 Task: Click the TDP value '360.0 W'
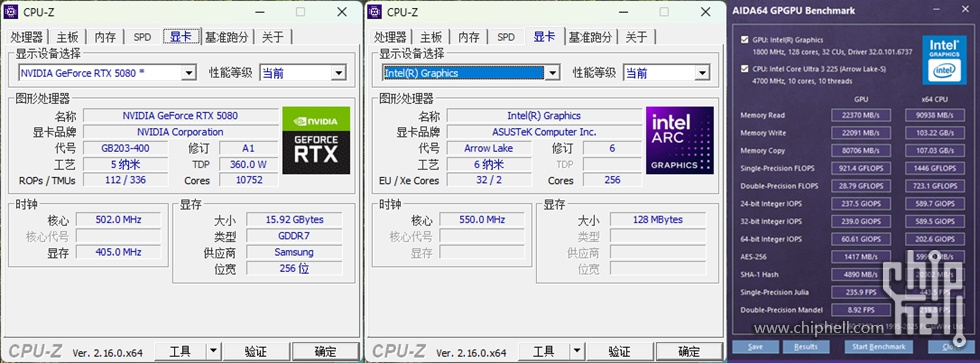click(249, 164)
